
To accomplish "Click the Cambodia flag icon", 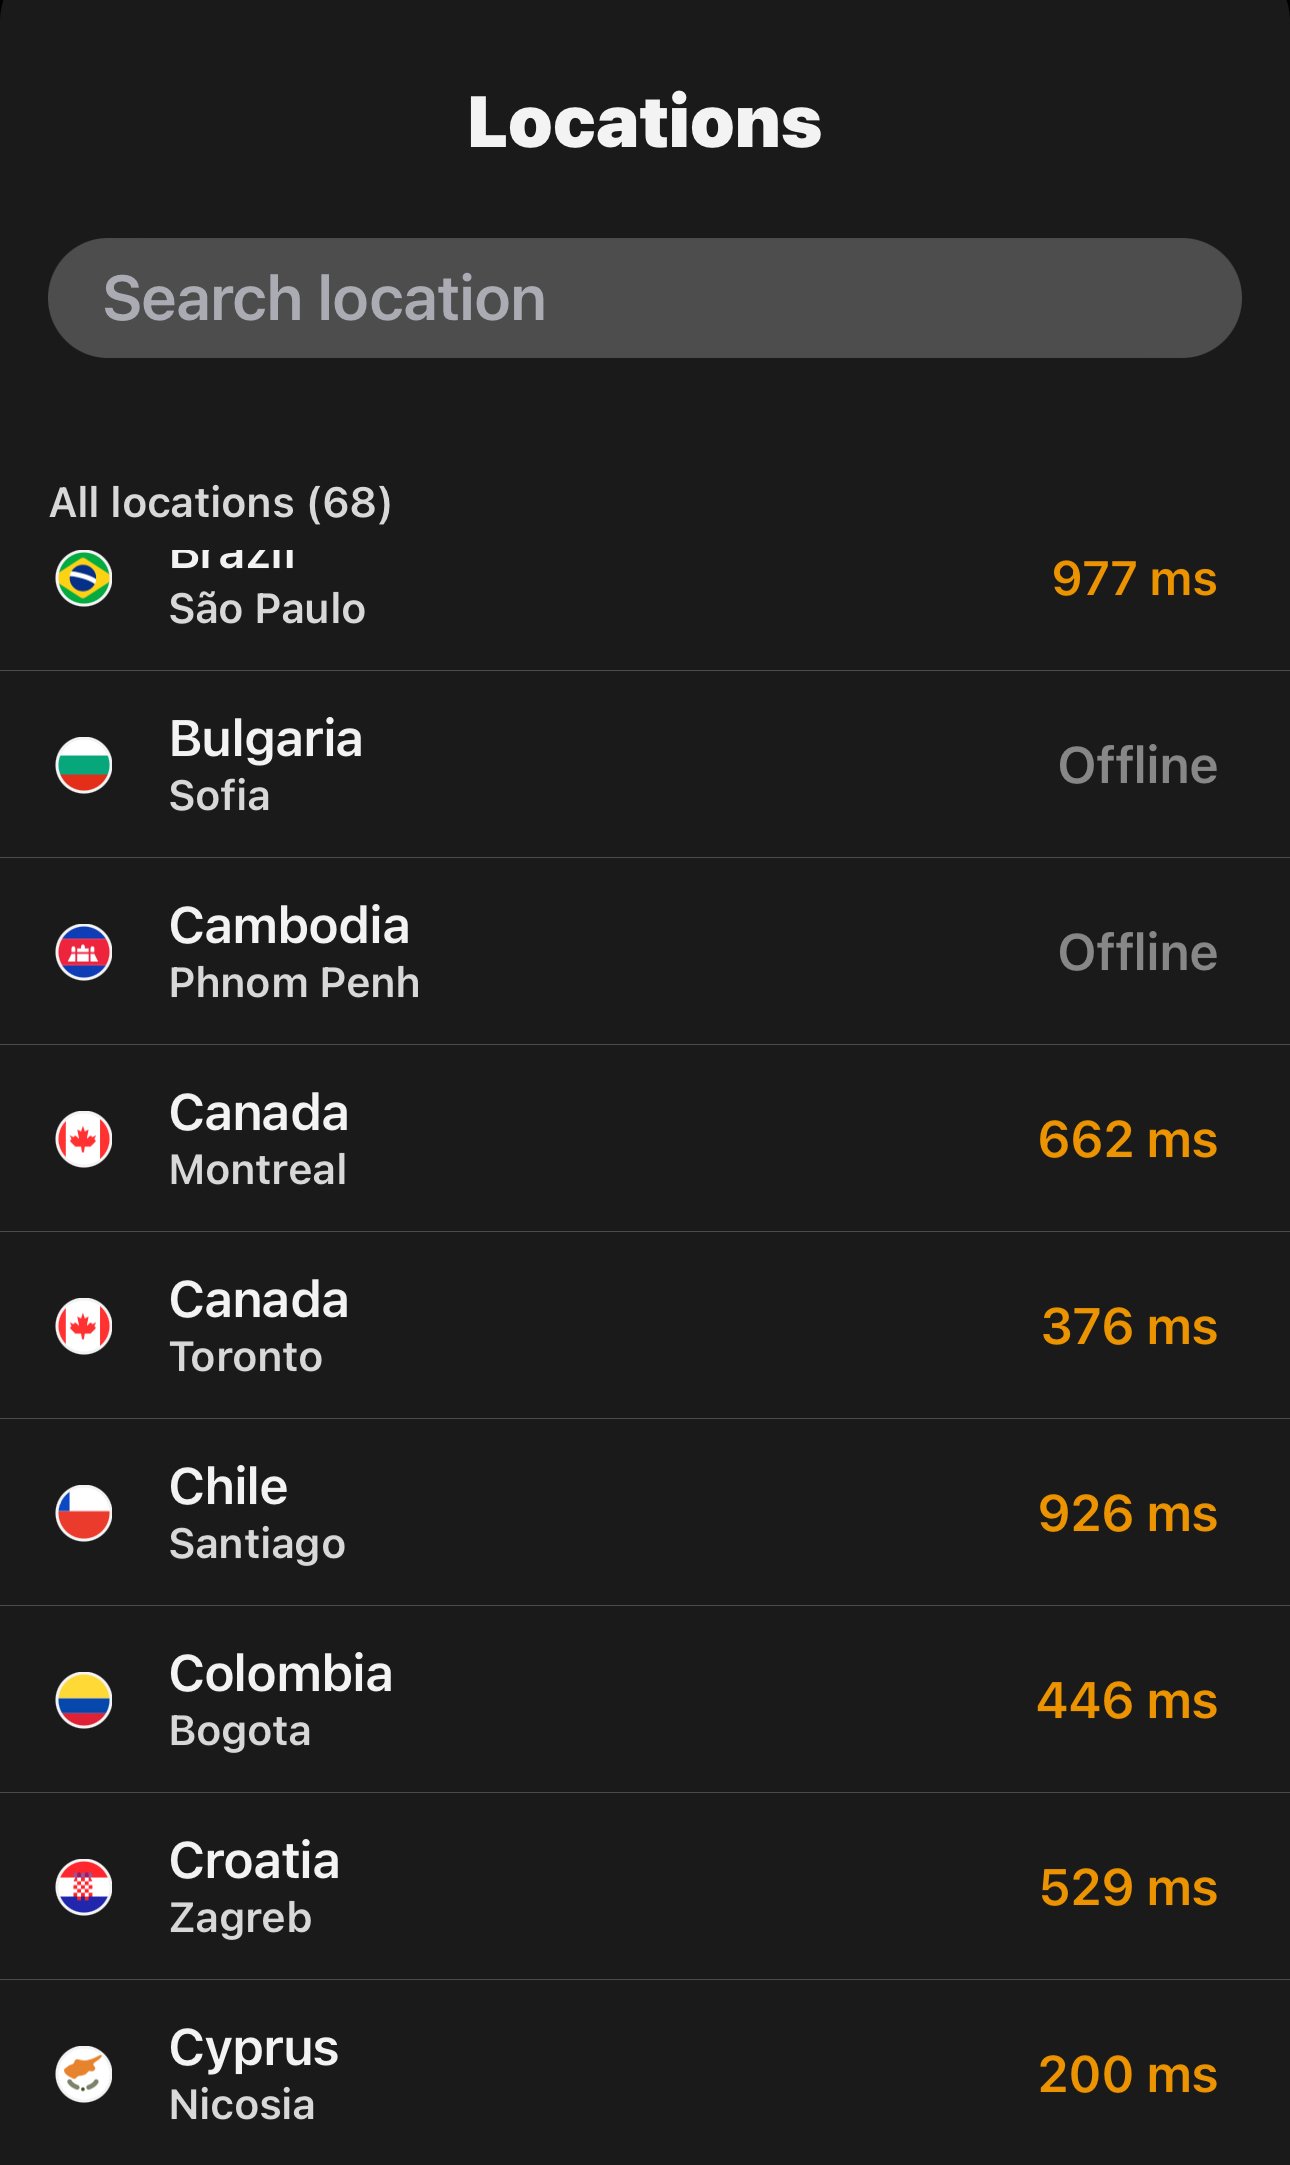I will coord(84,952).
